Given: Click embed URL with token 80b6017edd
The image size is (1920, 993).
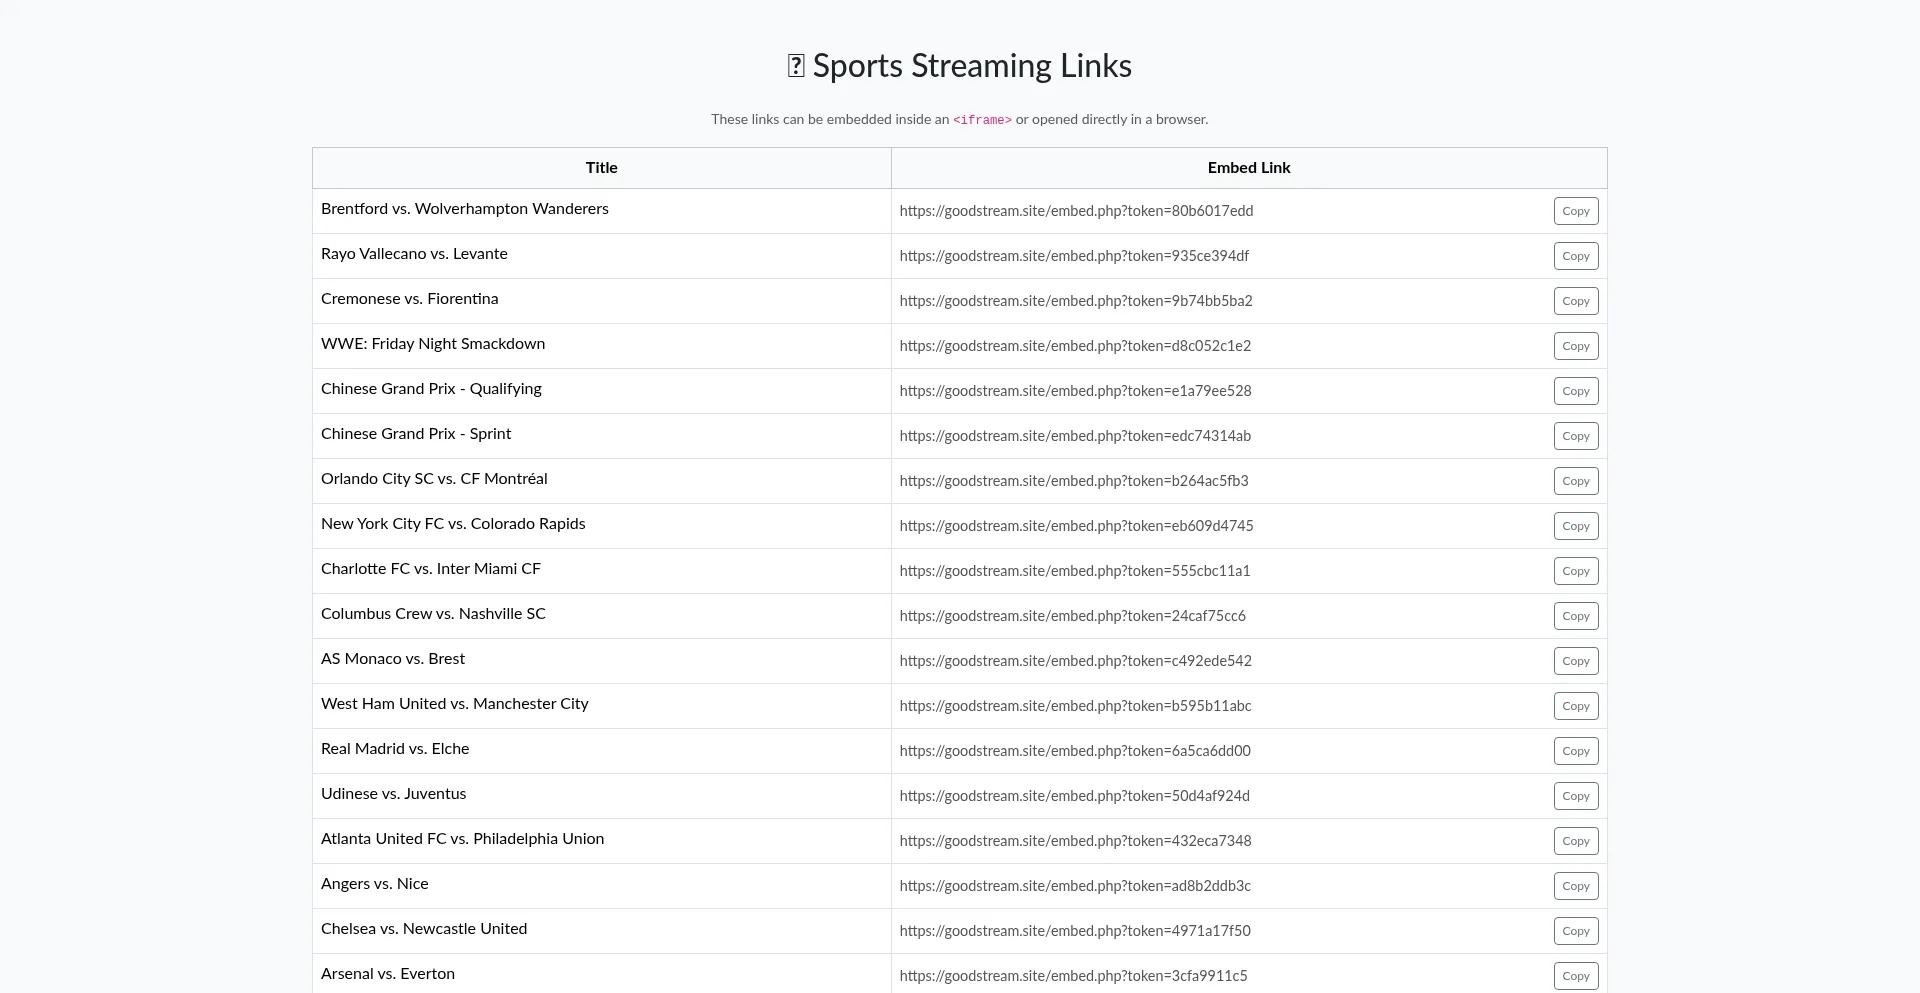Looking at the screenshot, I should tap(1076, 211).
